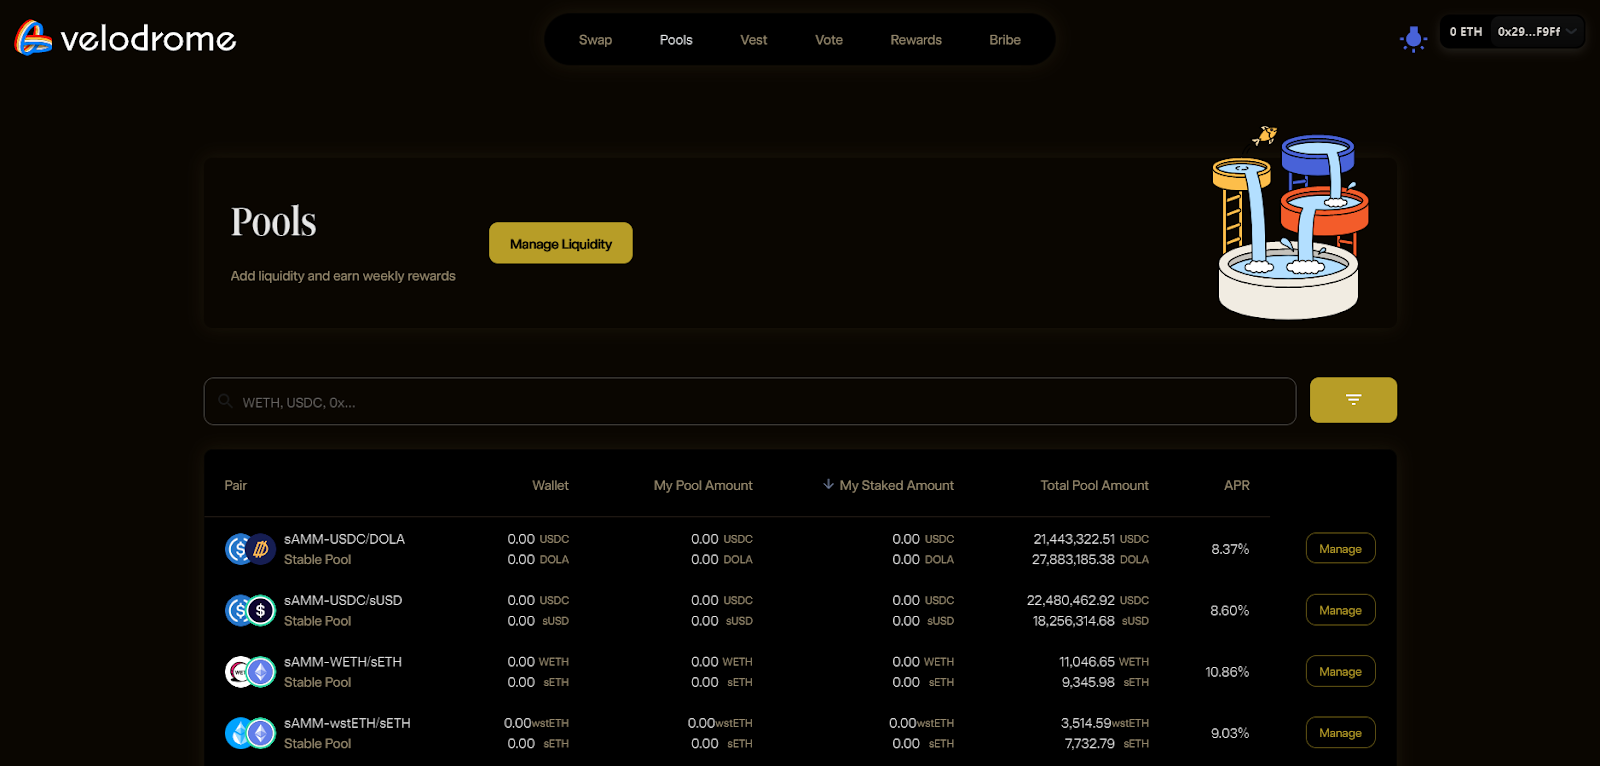The image size is (1600, 766).
Task: Click the Pools page heading
Action: (x=273, y=222)
